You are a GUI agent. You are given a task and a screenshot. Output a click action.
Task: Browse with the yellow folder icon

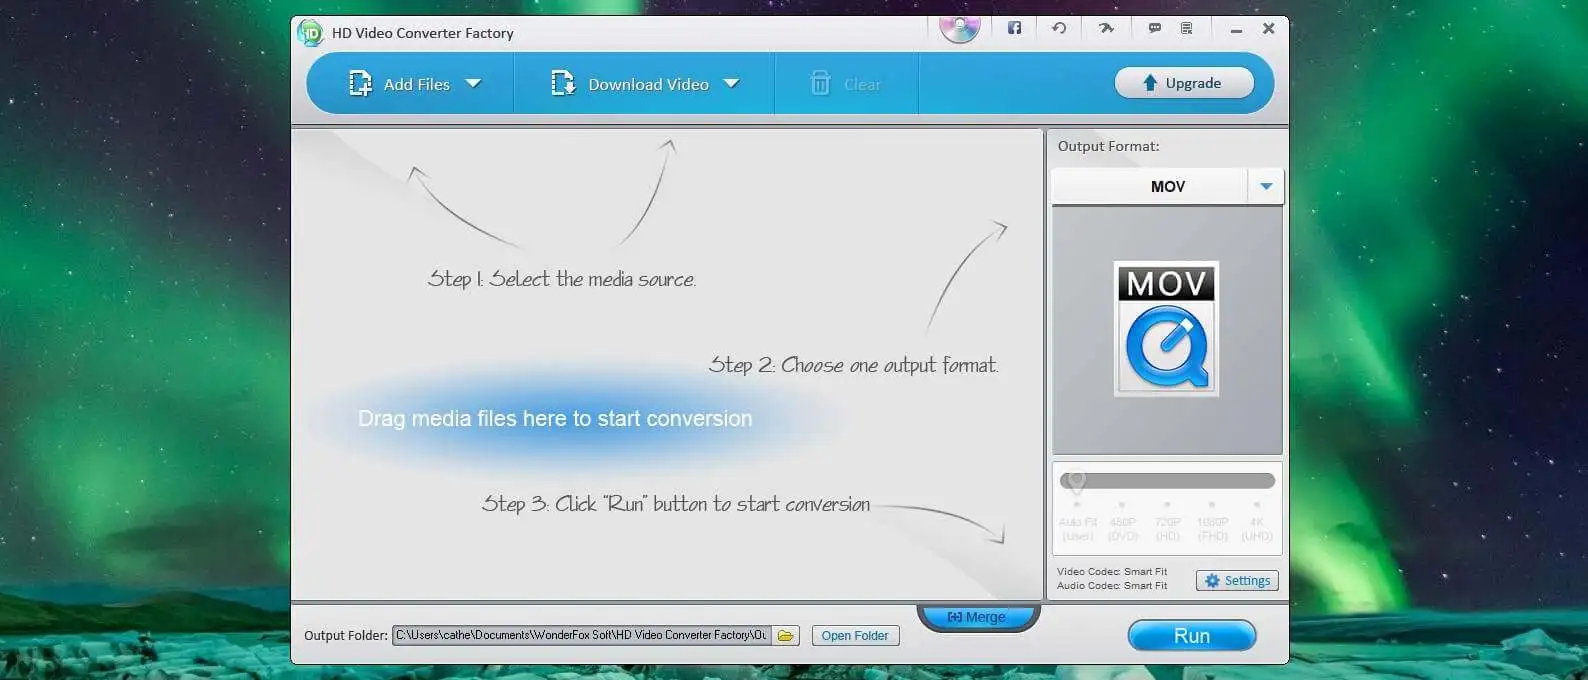[x=786, y=635]
